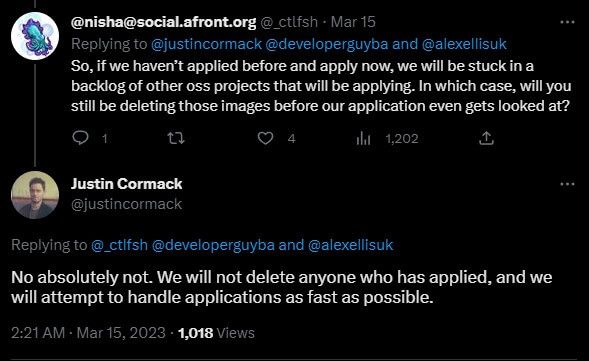This screenshot has height=361, width=589.
Task: Open the Mar 15 timestamp on nisha's tweet
Action: tap(353, 22)
